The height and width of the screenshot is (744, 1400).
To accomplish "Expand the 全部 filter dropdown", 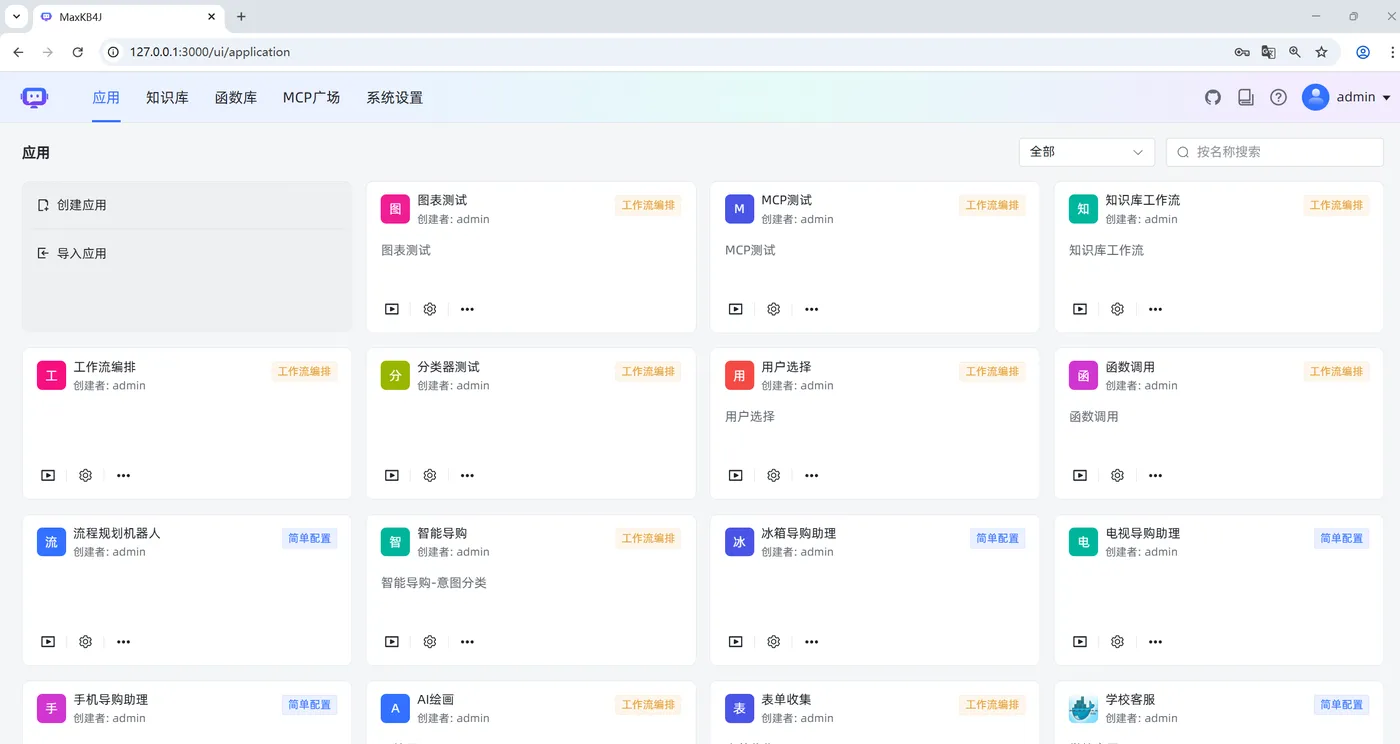I will pyautogui.click(x=1086, y=152).
